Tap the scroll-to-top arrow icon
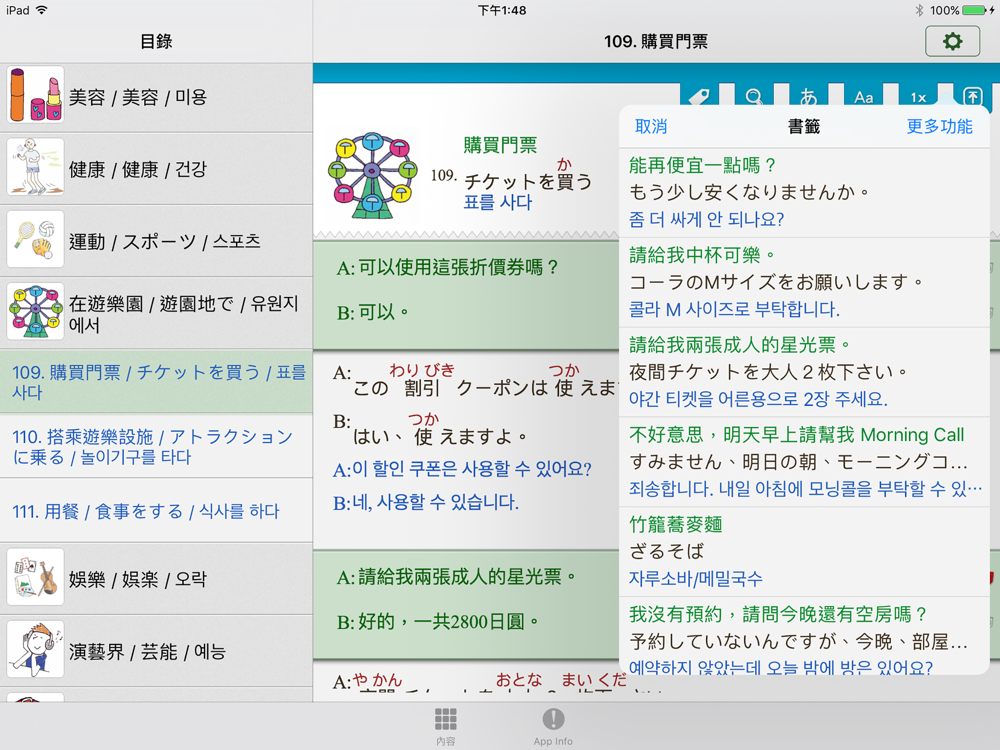The image size is (1000, 750). click(973, 96)
